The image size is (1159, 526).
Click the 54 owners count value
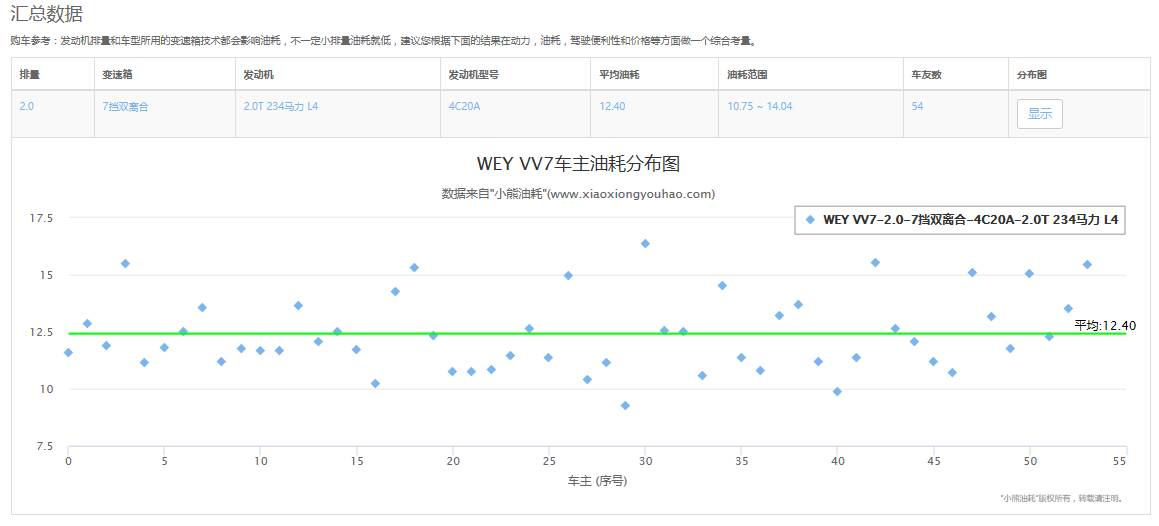pyautogui.click(x=917, y=106)
